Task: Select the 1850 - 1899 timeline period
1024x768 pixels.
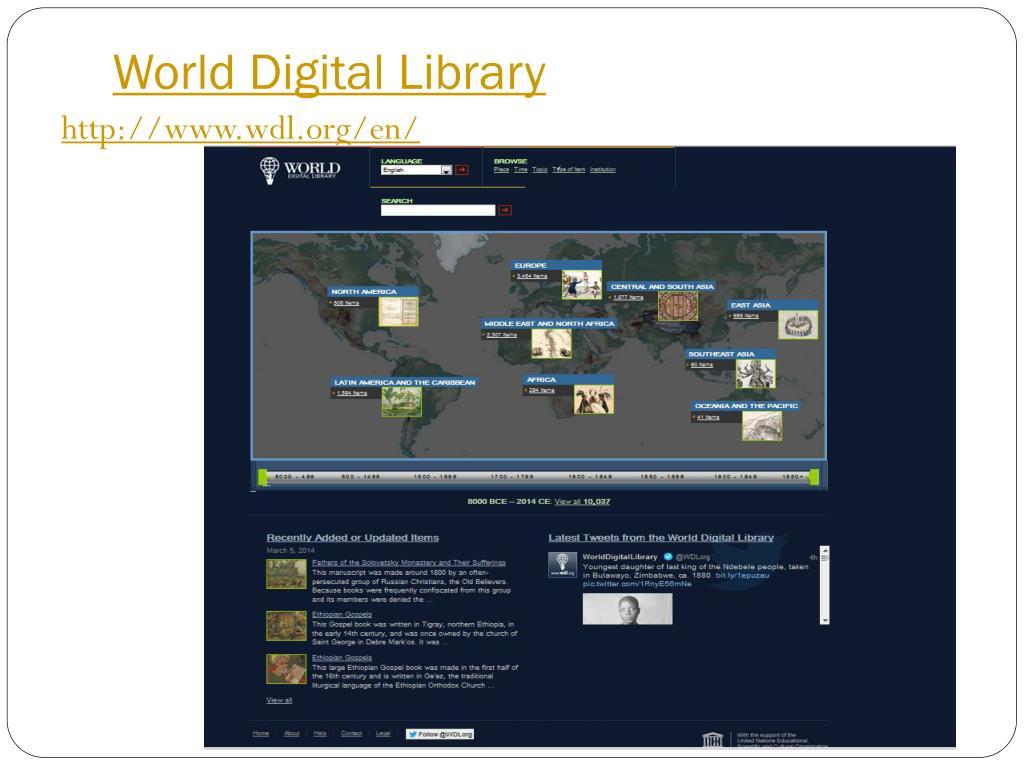Action: 662,477
